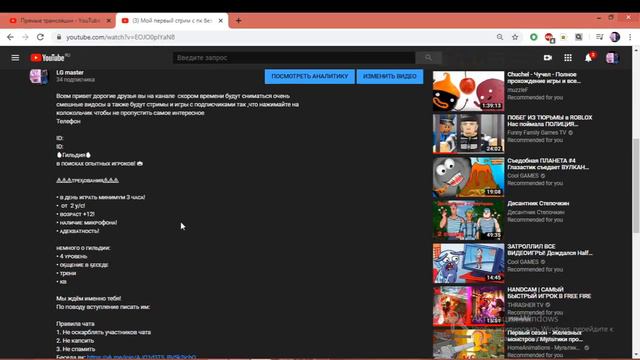Image resolution: width=640 pixels, height=360 pixels.
Task: Click the padlock site info icon
Action: (x=59, y=37)
